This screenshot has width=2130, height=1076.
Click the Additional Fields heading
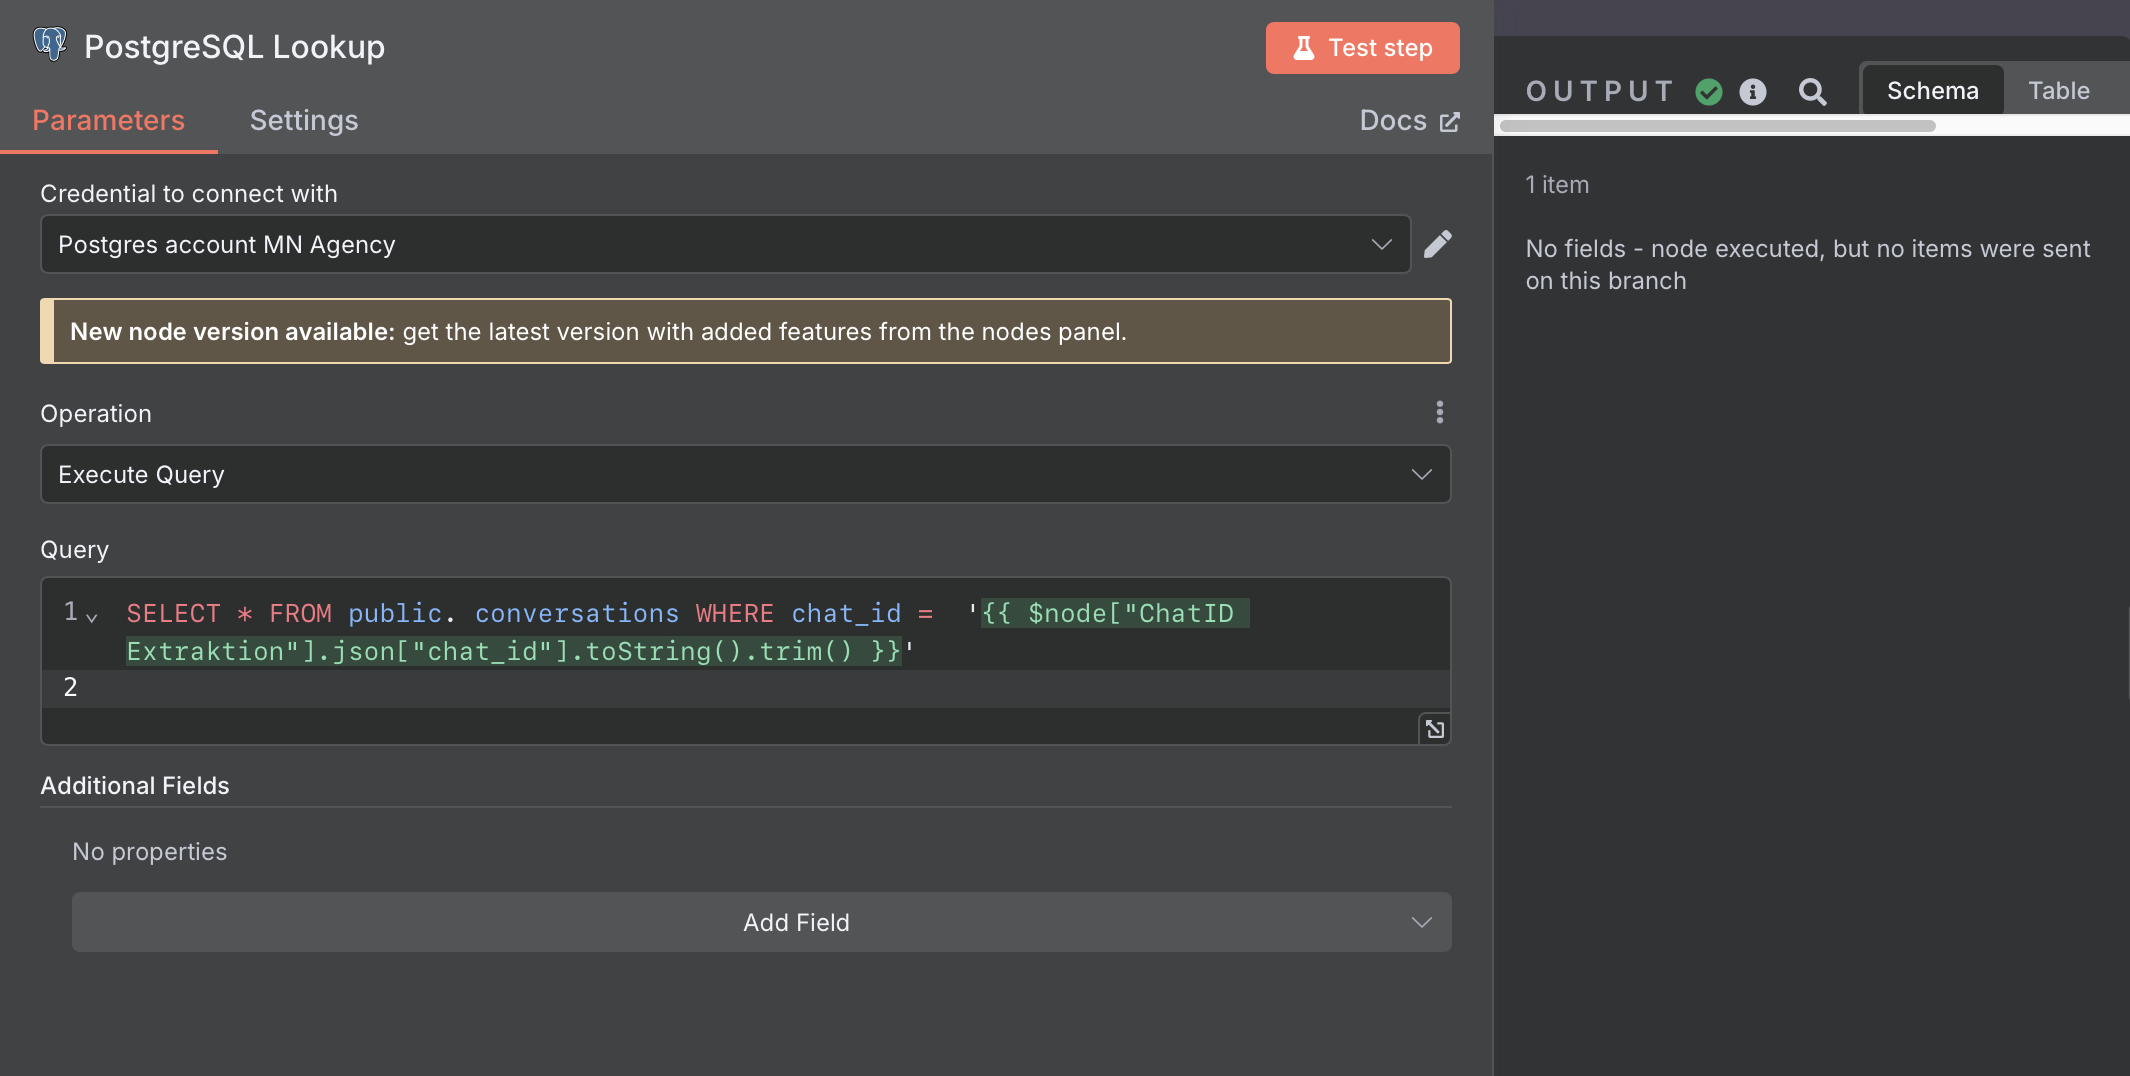click(x=135, y=786)
